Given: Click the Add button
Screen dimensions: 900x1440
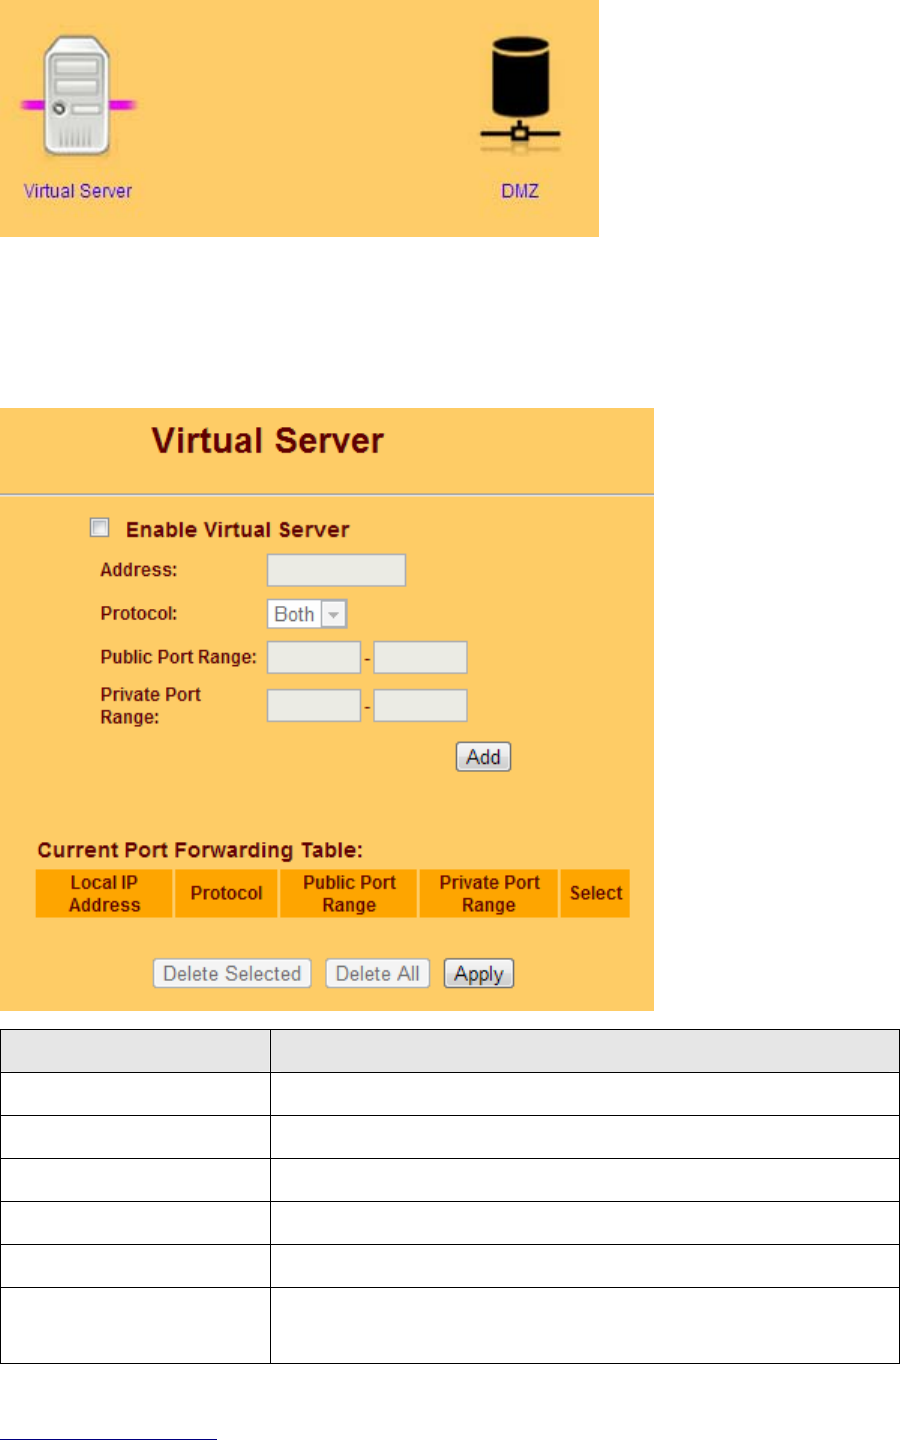Looking at the screenshot, I should pyautogui.click(x=483, y=757).
